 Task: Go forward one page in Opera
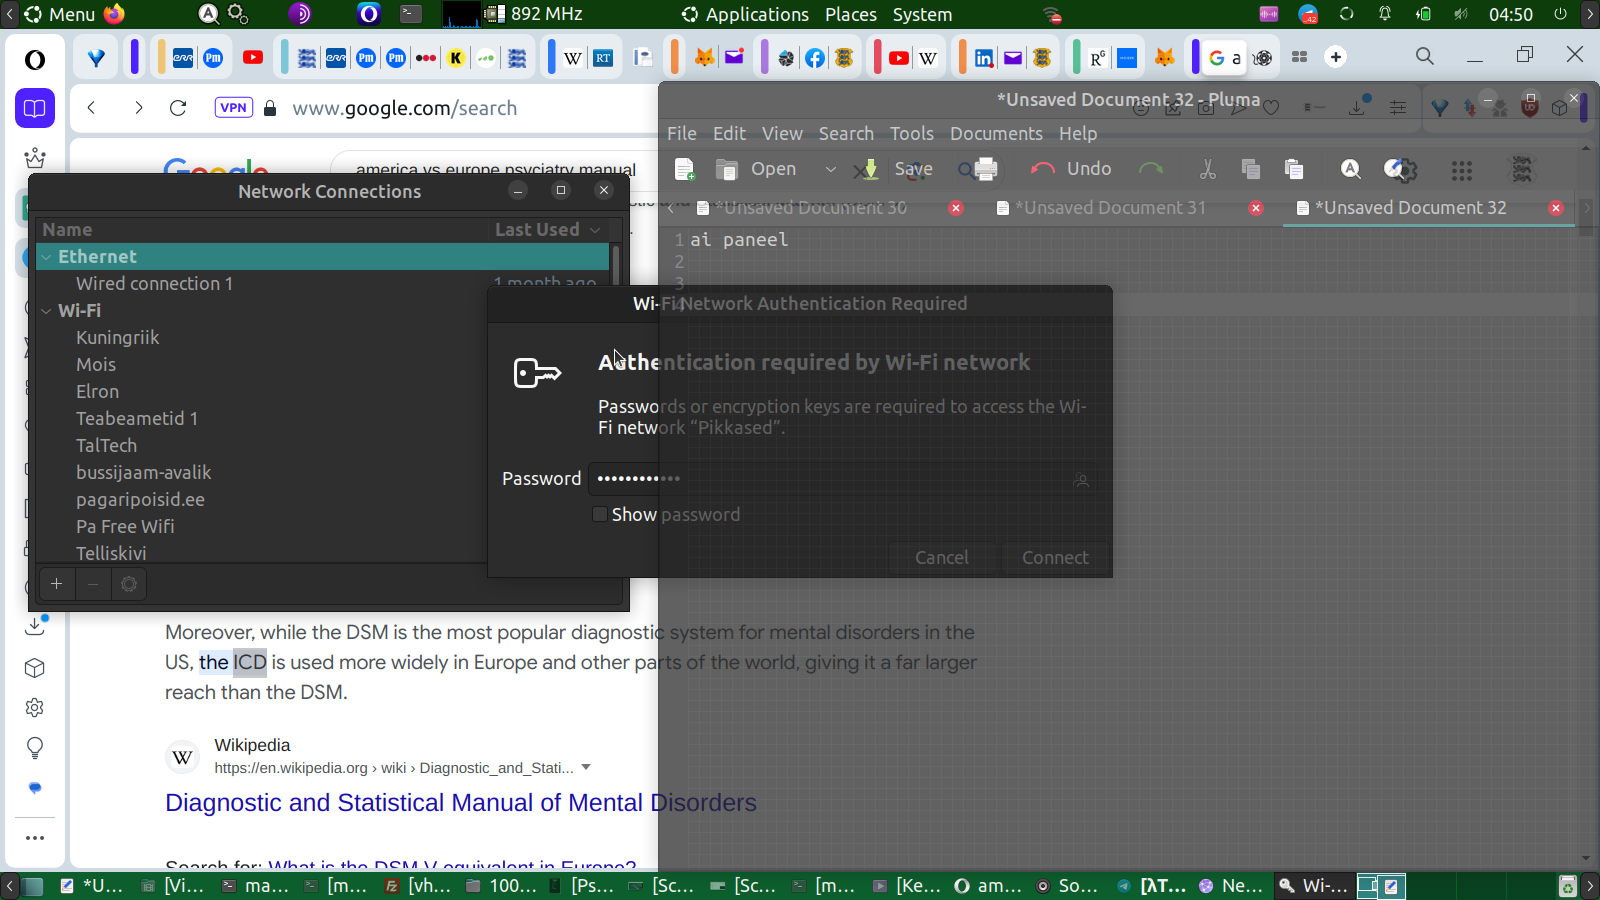tap(138, 108)
